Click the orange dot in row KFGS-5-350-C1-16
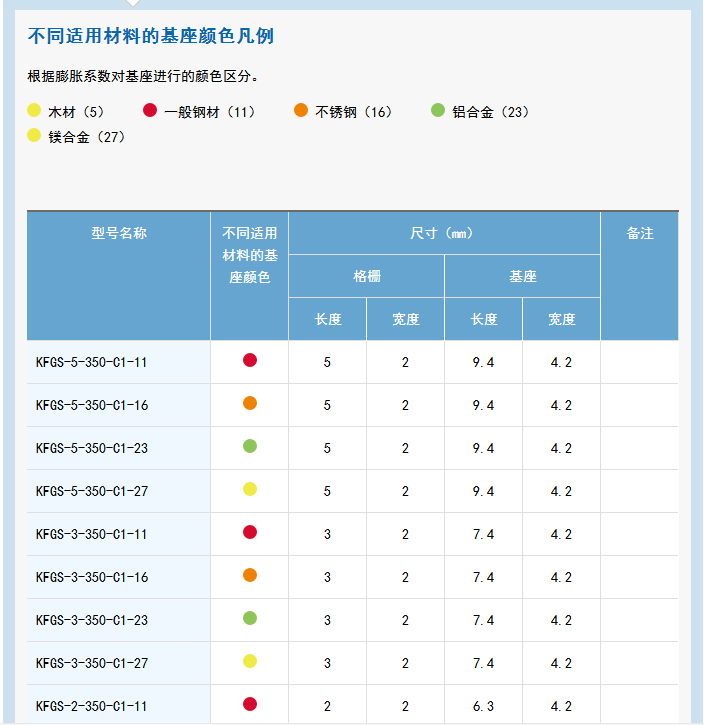704x725 pixels. pos(250,403)
